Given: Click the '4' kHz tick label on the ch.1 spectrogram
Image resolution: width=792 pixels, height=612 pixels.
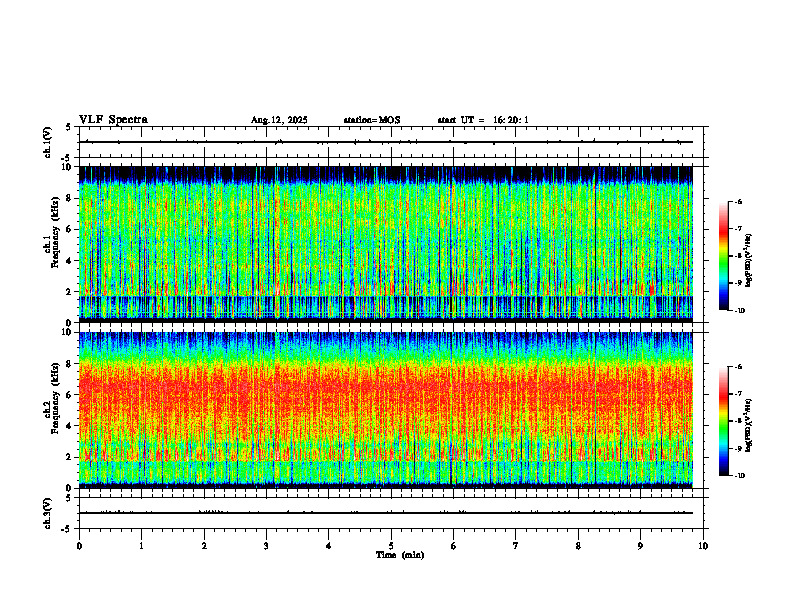Looking at the screenshot, I should coord(69,261).
